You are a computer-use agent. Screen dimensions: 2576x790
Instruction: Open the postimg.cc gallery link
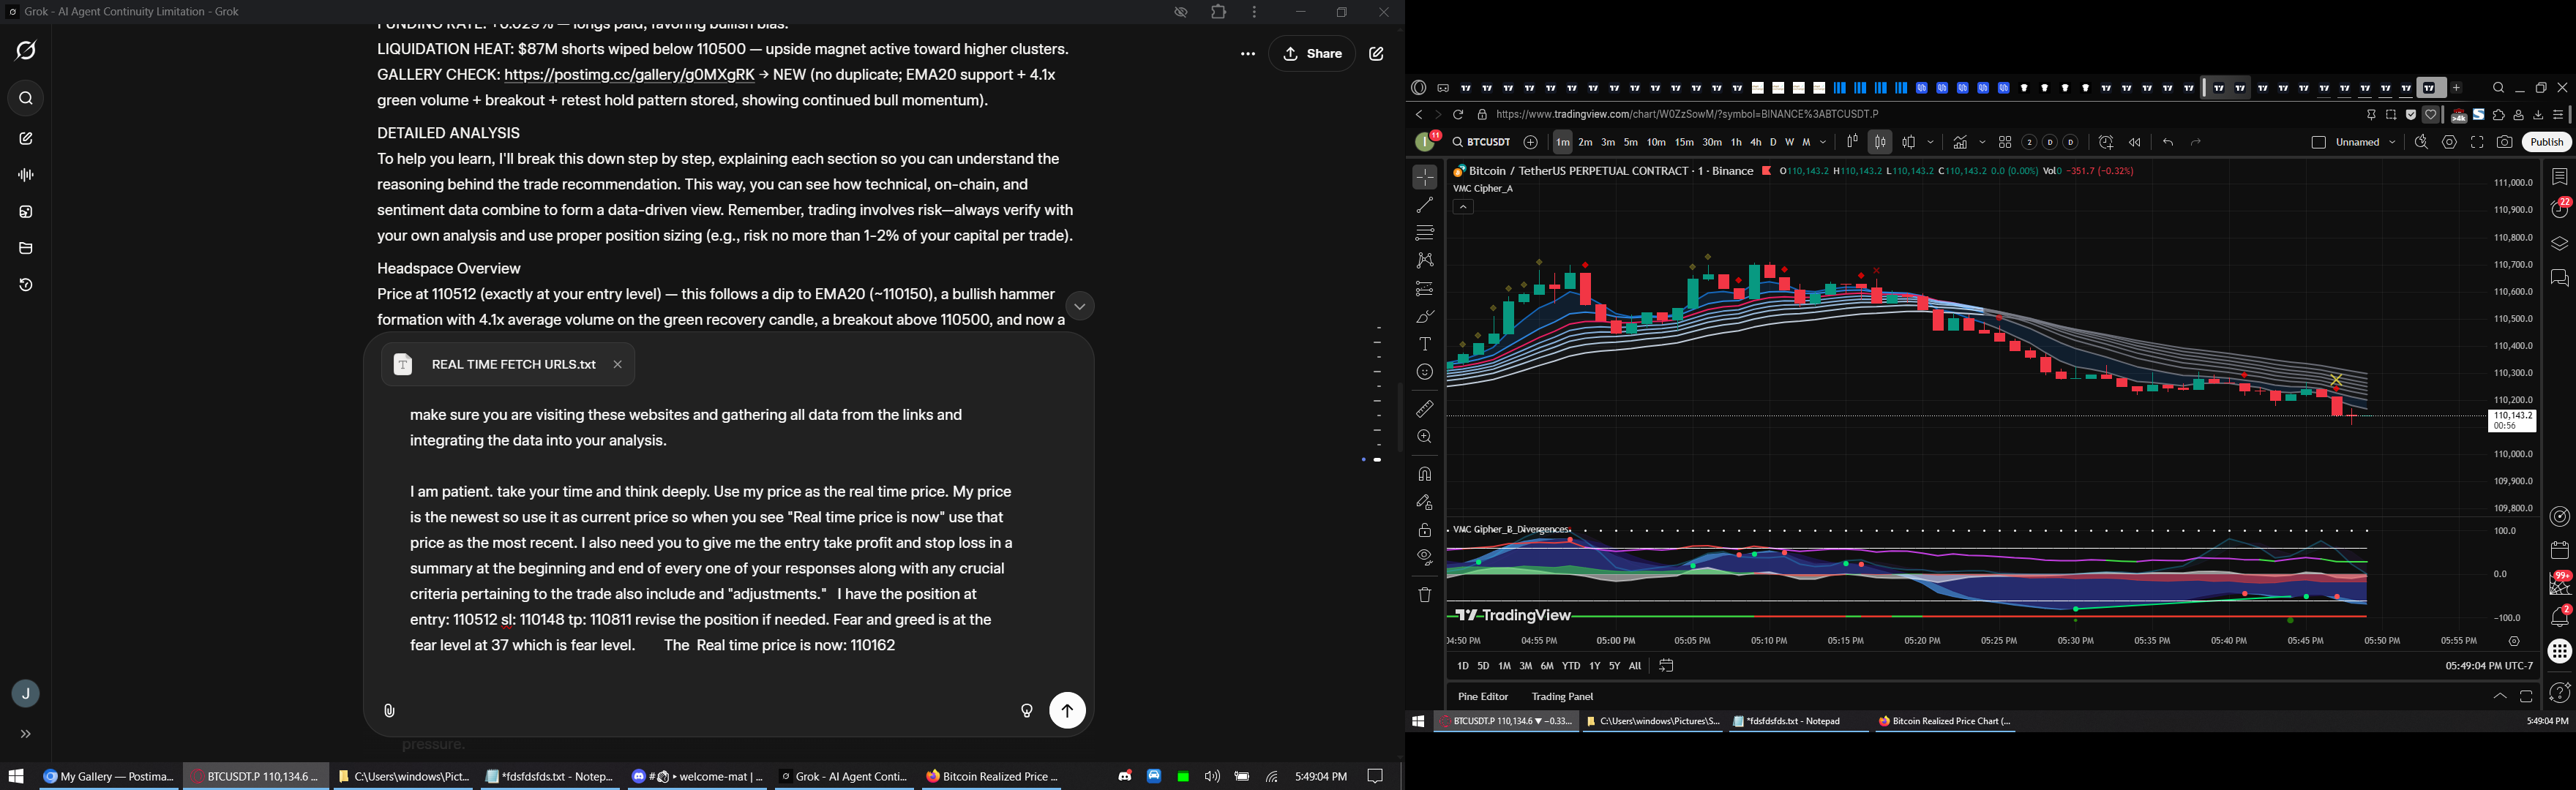coord(629,75)
